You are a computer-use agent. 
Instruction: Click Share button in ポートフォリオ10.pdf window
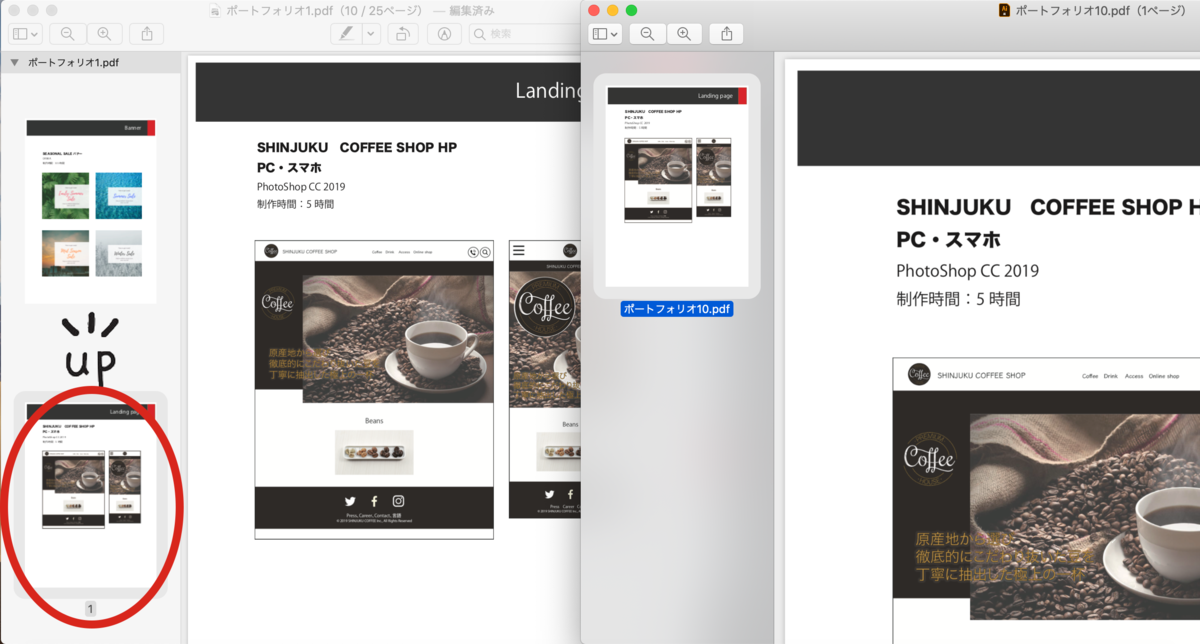click(x=727, y=34)
